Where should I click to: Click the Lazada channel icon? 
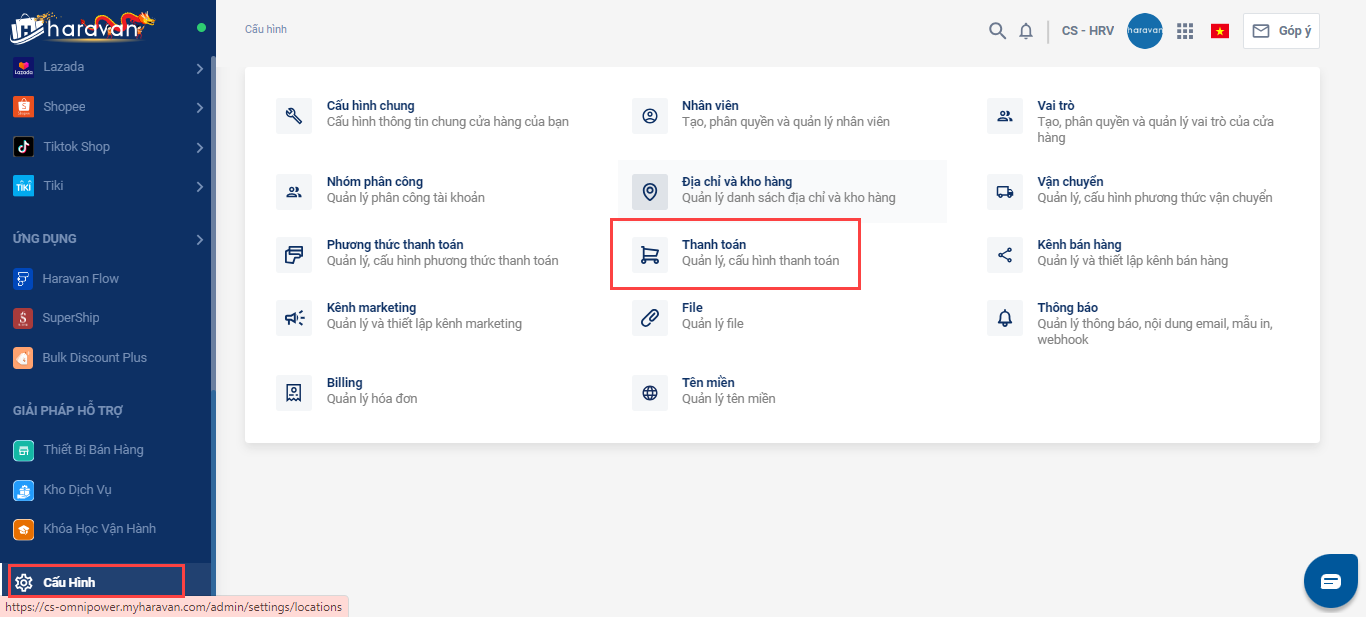click(x=24, y=67)
